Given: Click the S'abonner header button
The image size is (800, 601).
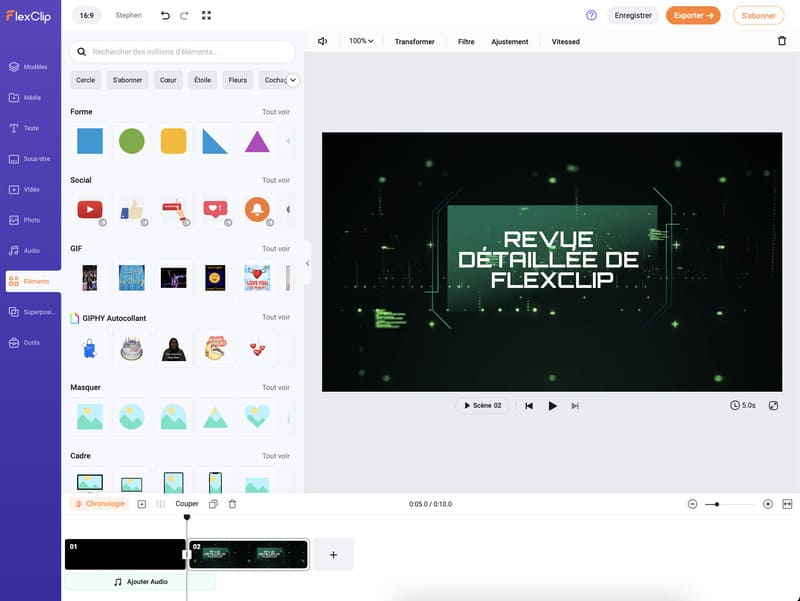Looking at the screenshot, I should [x=758, y=15].
